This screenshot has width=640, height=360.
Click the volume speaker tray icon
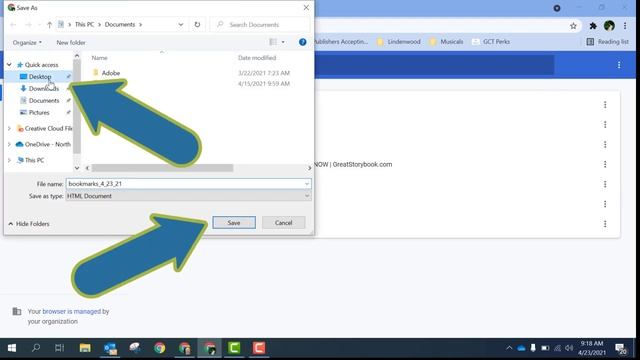point(569,348)
